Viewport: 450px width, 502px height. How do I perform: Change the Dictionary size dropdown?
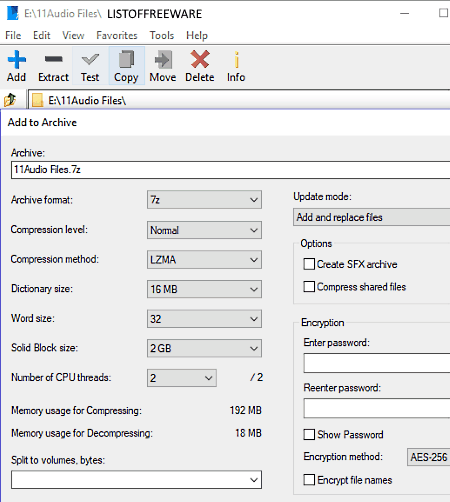pyautogui.click(x=204, y=289)
